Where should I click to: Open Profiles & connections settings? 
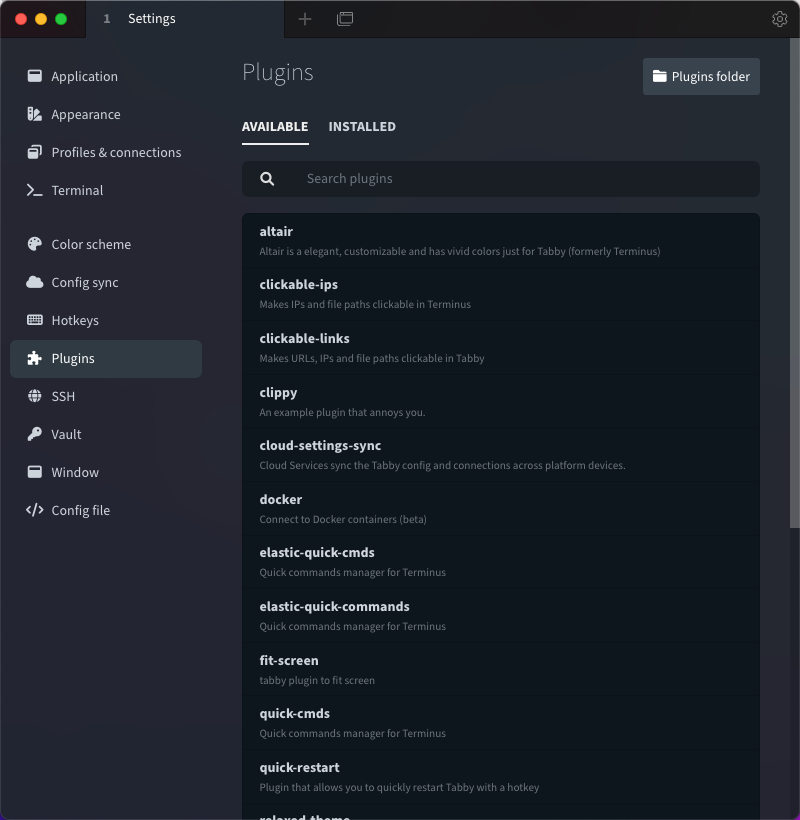pyautogui.click(x=116, y=152)
